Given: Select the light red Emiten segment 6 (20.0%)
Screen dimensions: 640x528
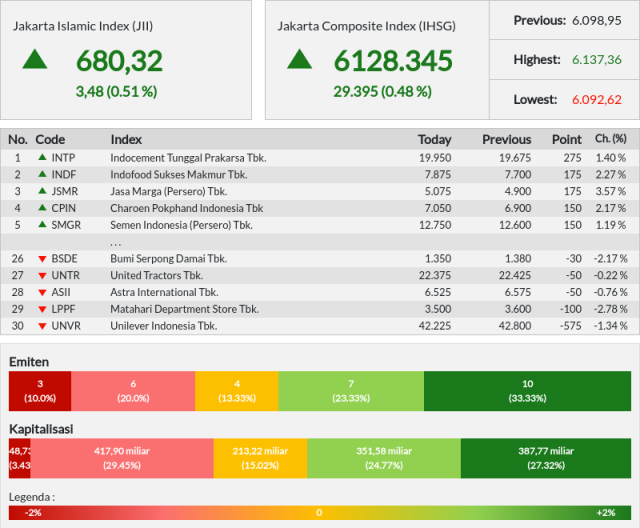Looking at the screenshot, I should tap(133, 391).
